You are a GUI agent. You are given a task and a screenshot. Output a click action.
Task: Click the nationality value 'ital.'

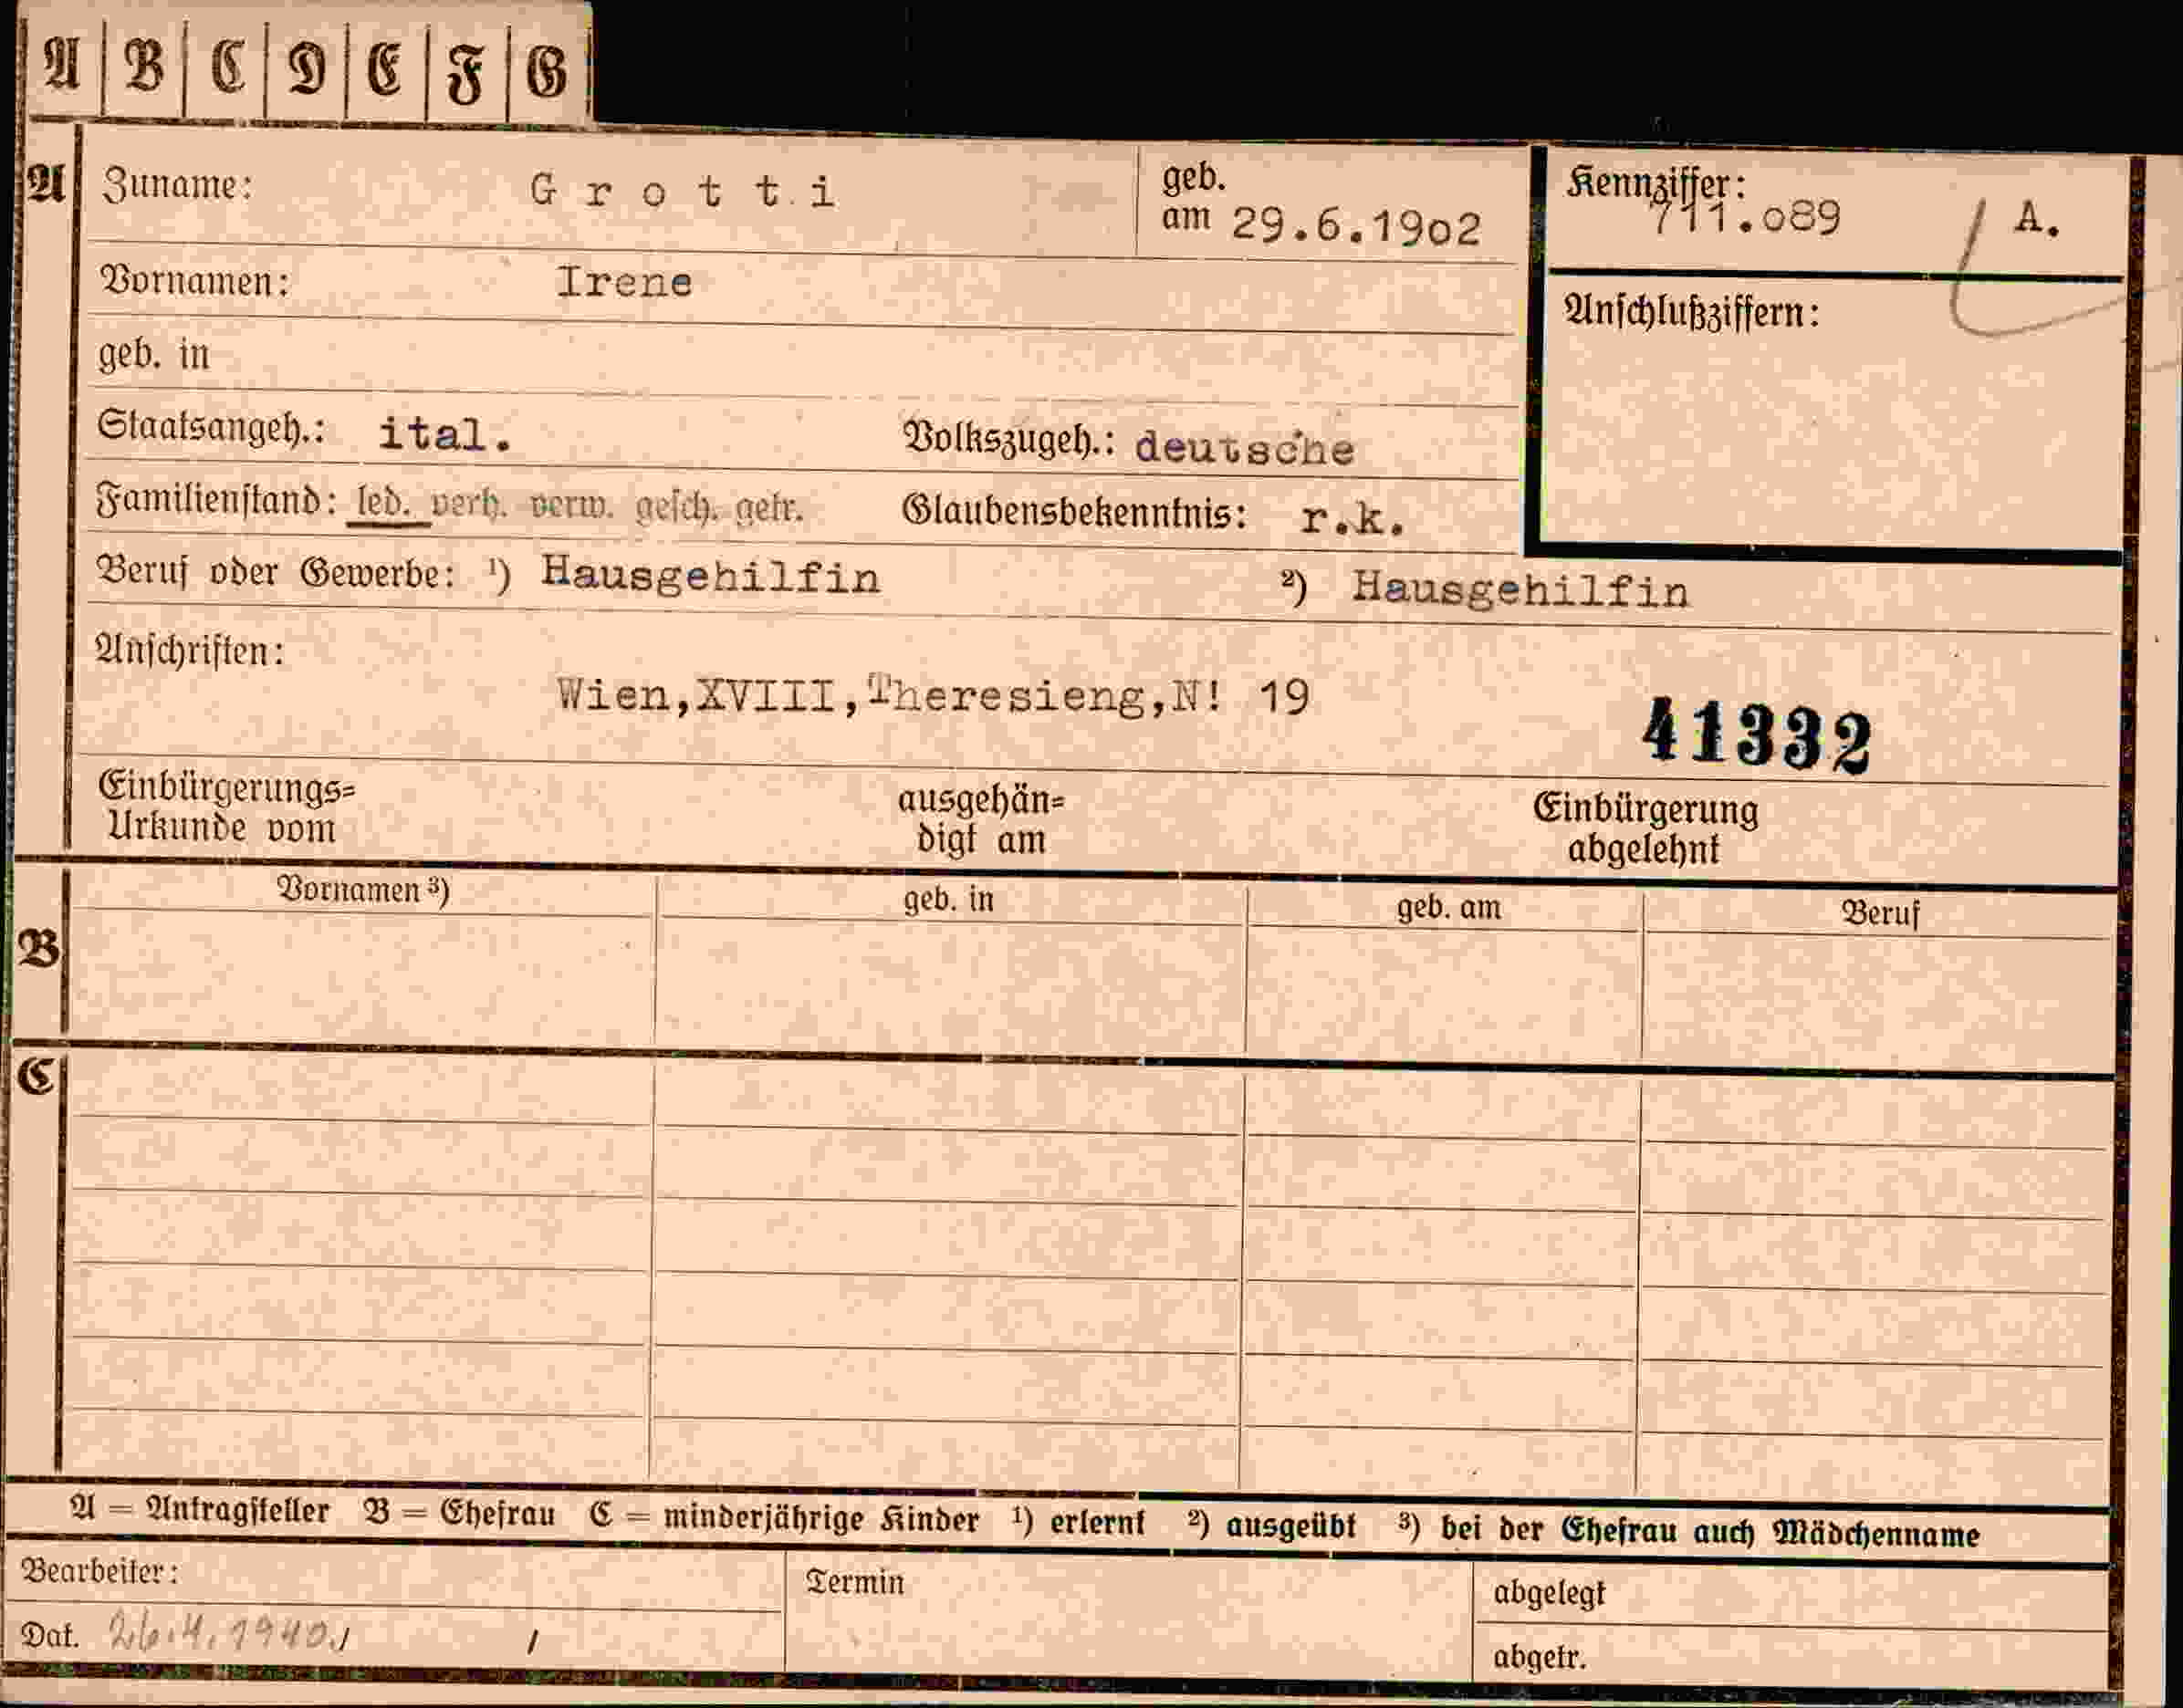click(445, 435)
